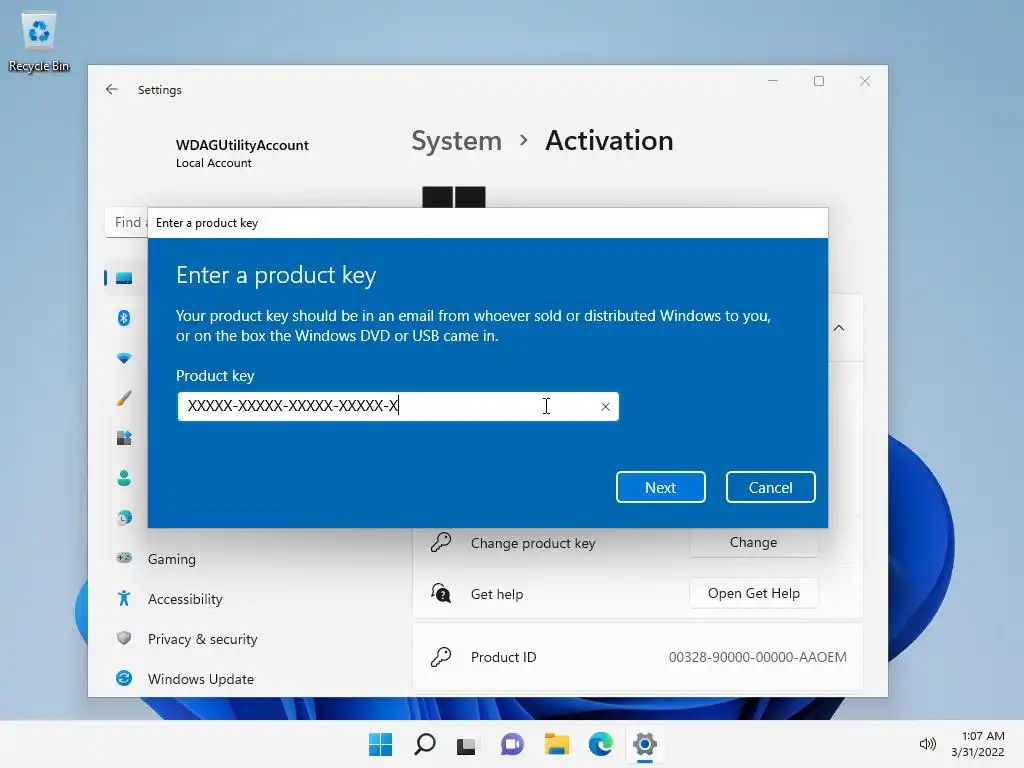Open Windows Update settings
The width and height of the screenshot is (1024, 768).
[200, 679]
